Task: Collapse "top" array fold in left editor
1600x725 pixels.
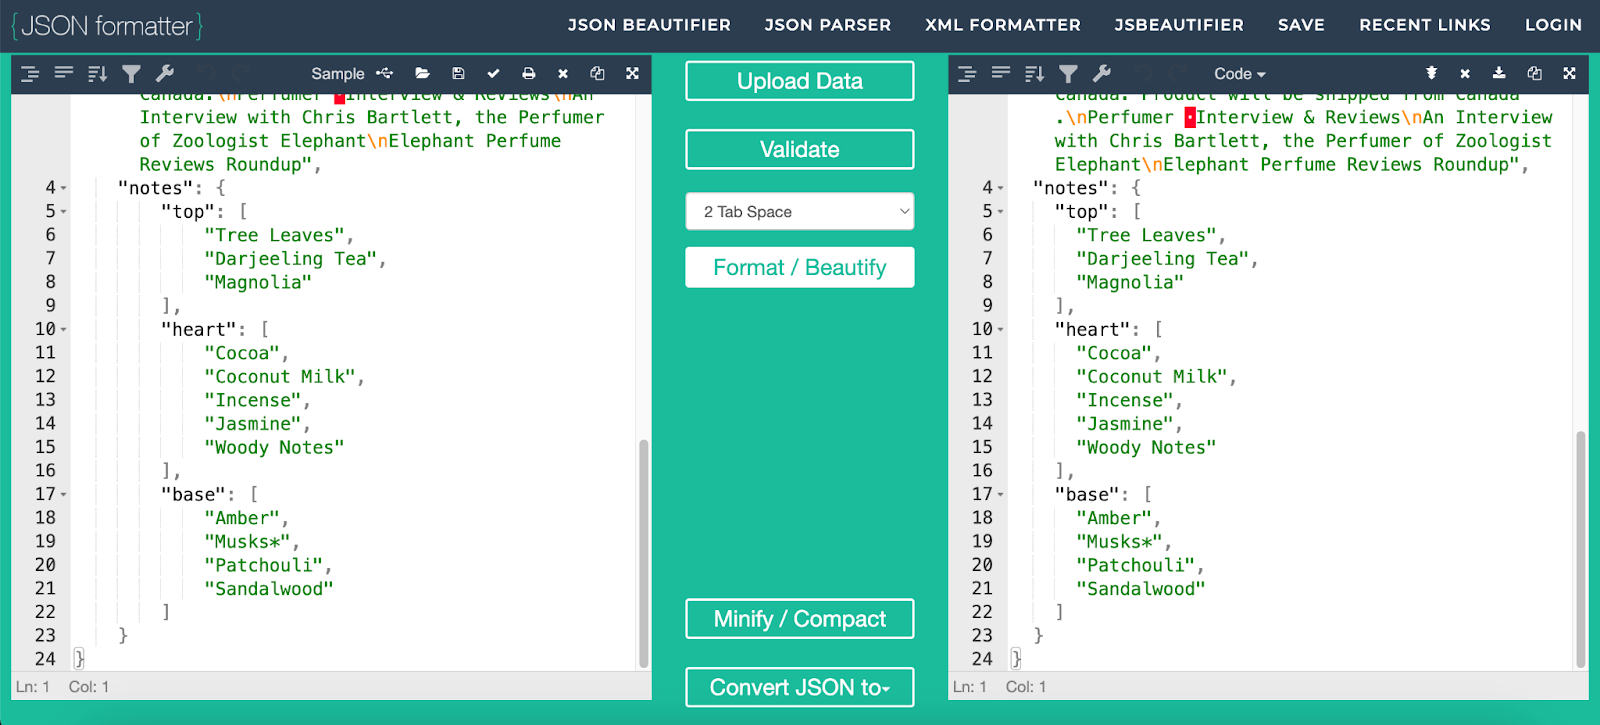Action: pyautogui.click(x=64, y=212)
